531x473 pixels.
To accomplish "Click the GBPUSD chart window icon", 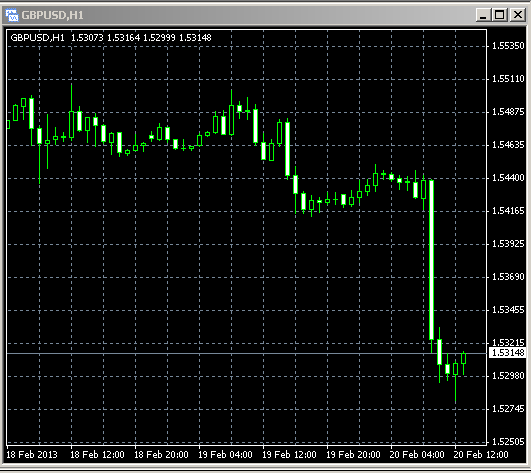I will 12,15.
